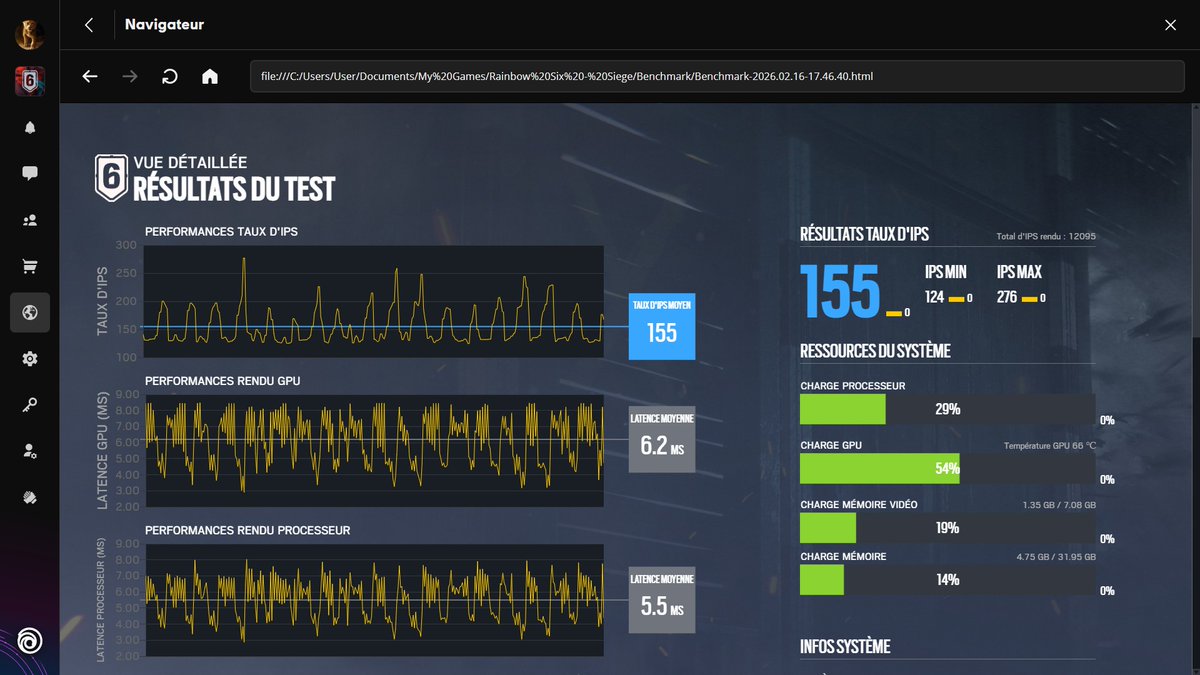Click the 'Ressources du système' heading
1200x675 pixels.
coord(875,351)
